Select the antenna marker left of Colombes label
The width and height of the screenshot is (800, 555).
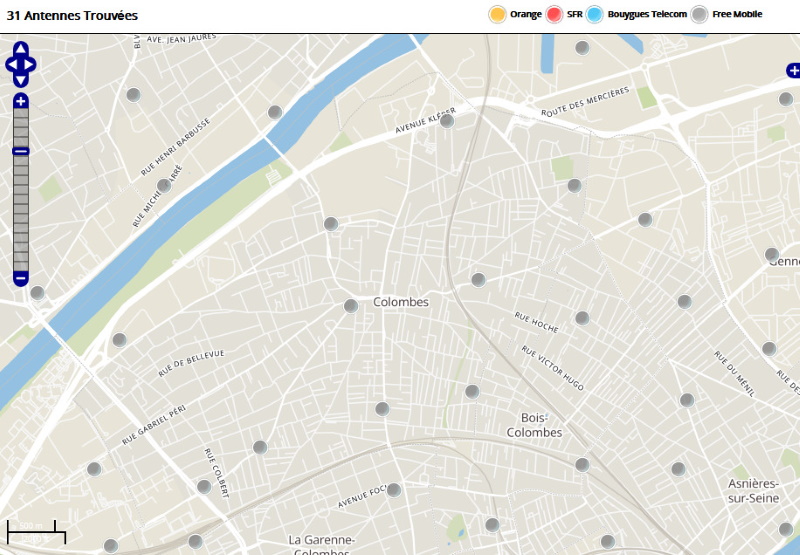point(351,306)
